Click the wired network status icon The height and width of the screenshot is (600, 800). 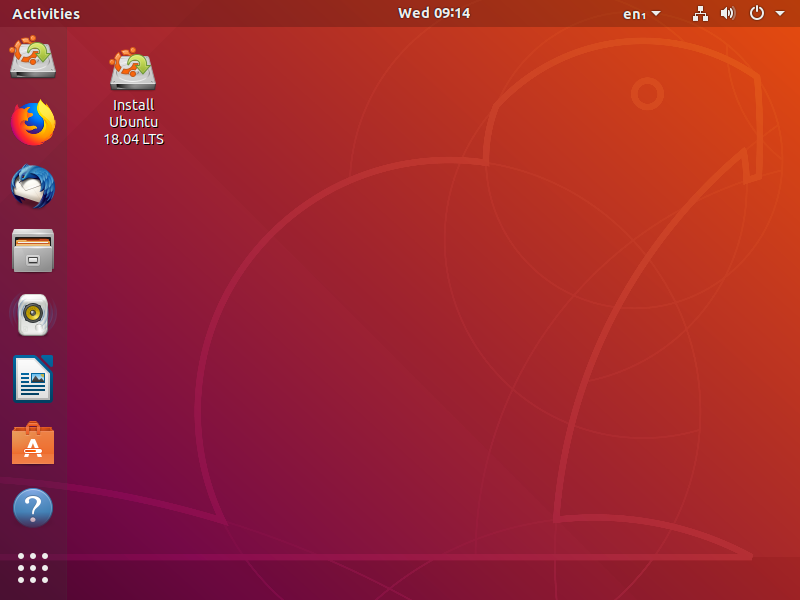click(700, 14)
